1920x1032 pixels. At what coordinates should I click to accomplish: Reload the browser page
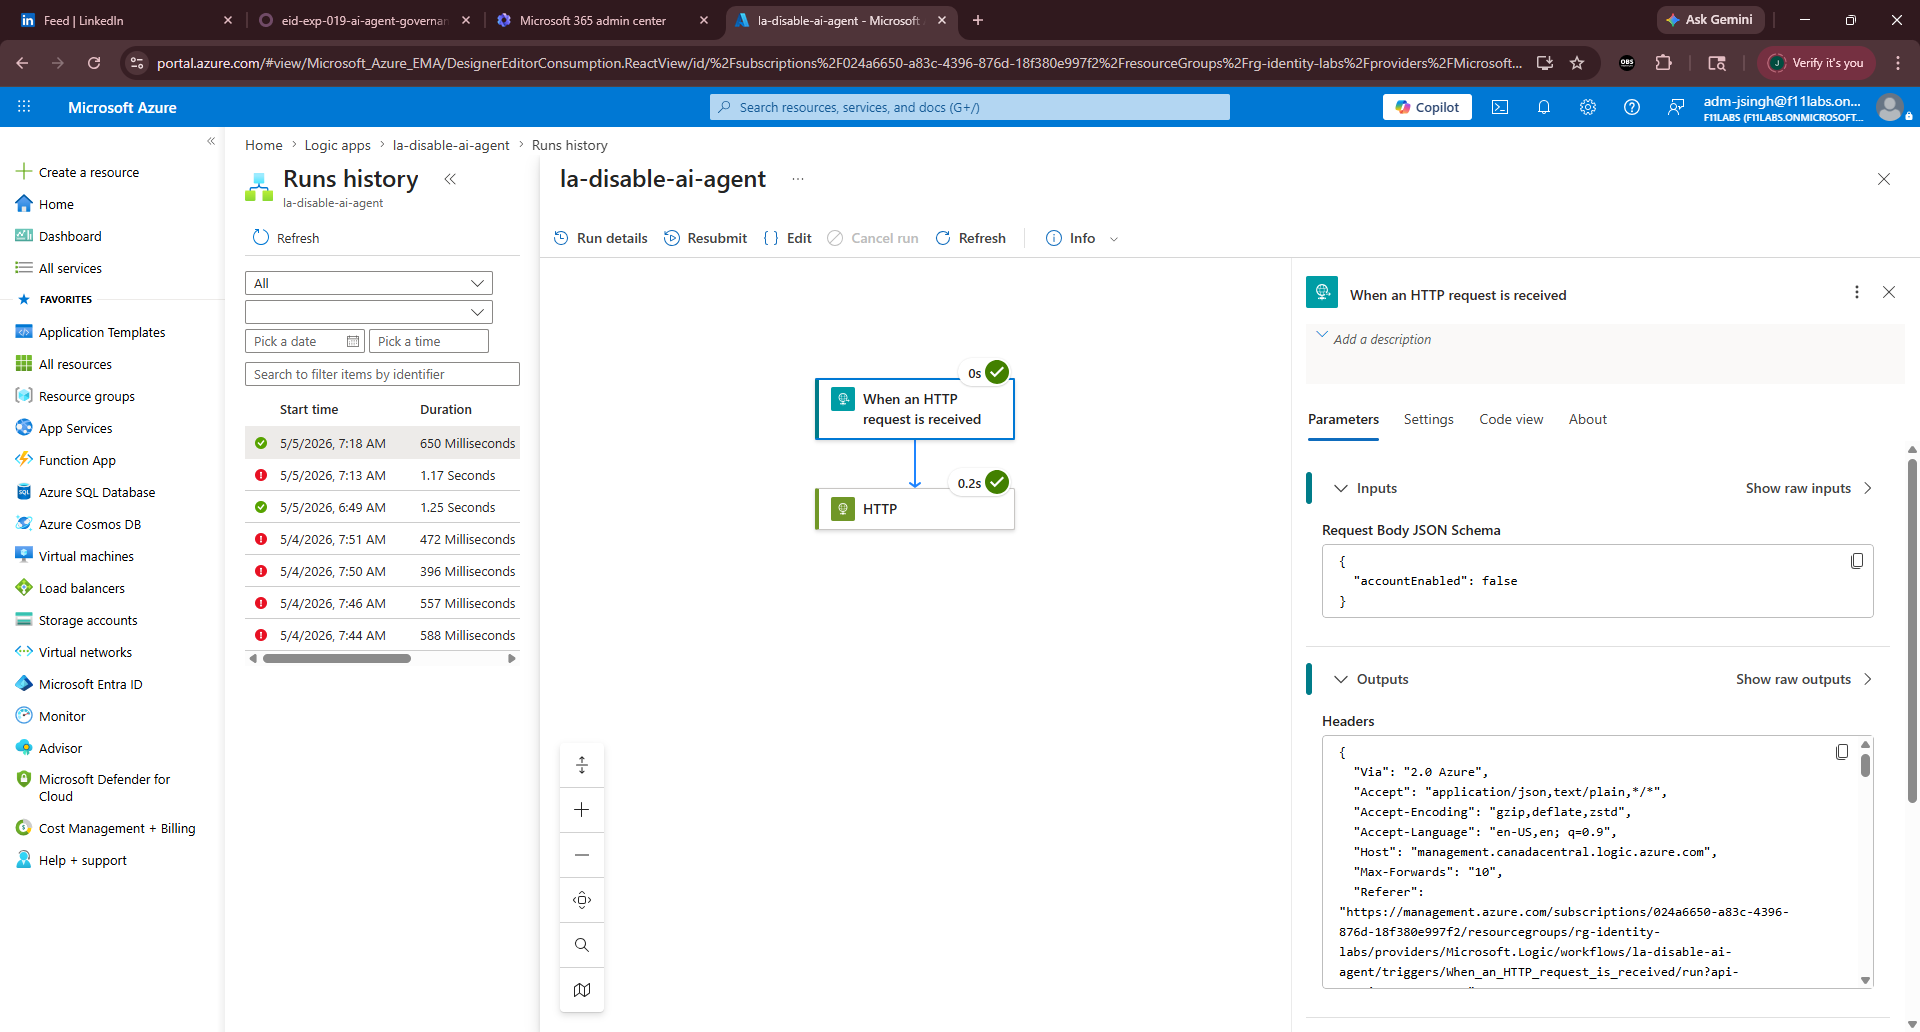point(94,63)
